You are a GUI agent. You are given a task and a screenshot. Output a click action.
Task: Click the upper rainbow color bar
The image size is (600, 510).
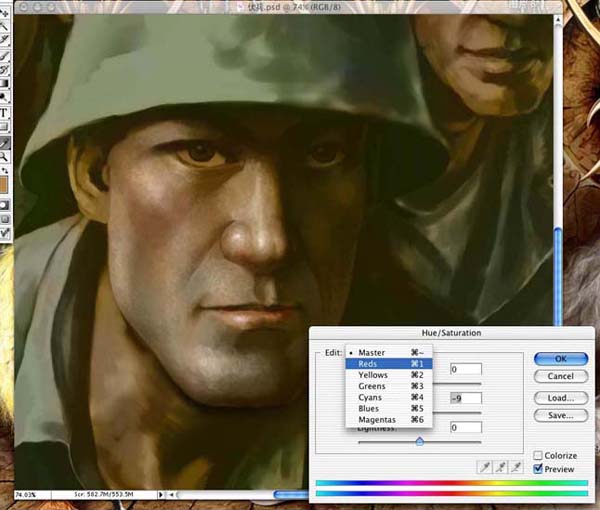452,483
